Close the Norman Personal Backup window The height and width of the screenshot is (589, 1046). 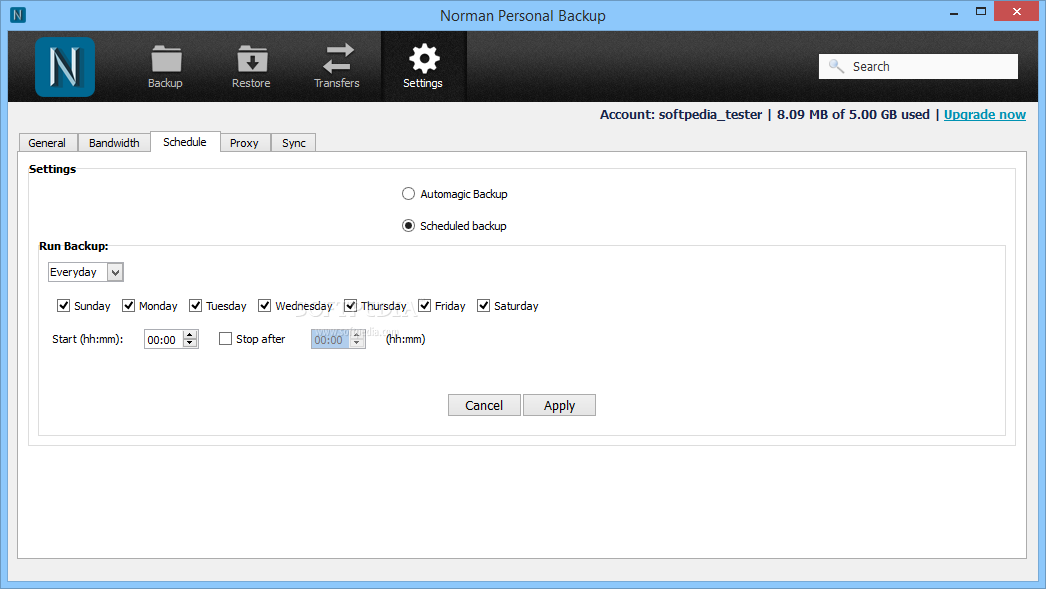1017,11
